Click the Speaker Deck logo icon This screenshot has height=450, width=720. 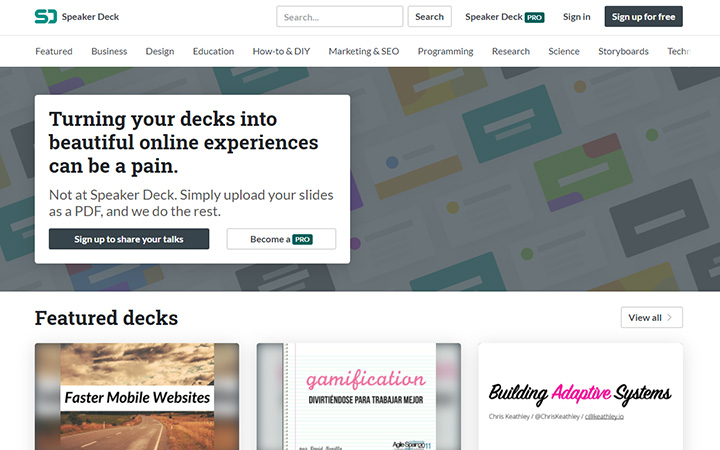(x=46, y=17)
